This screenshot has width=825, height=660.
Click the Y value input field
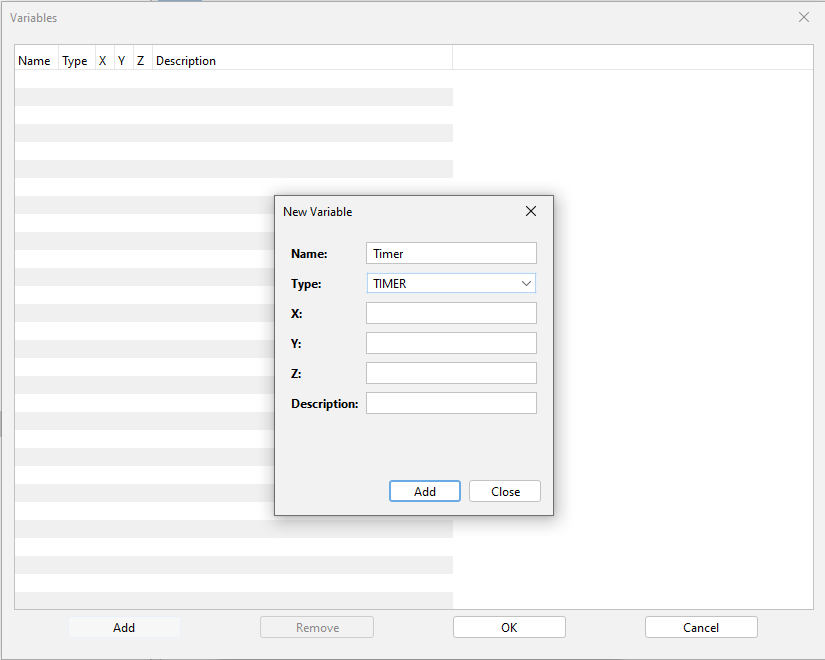(x=451, y=343)
